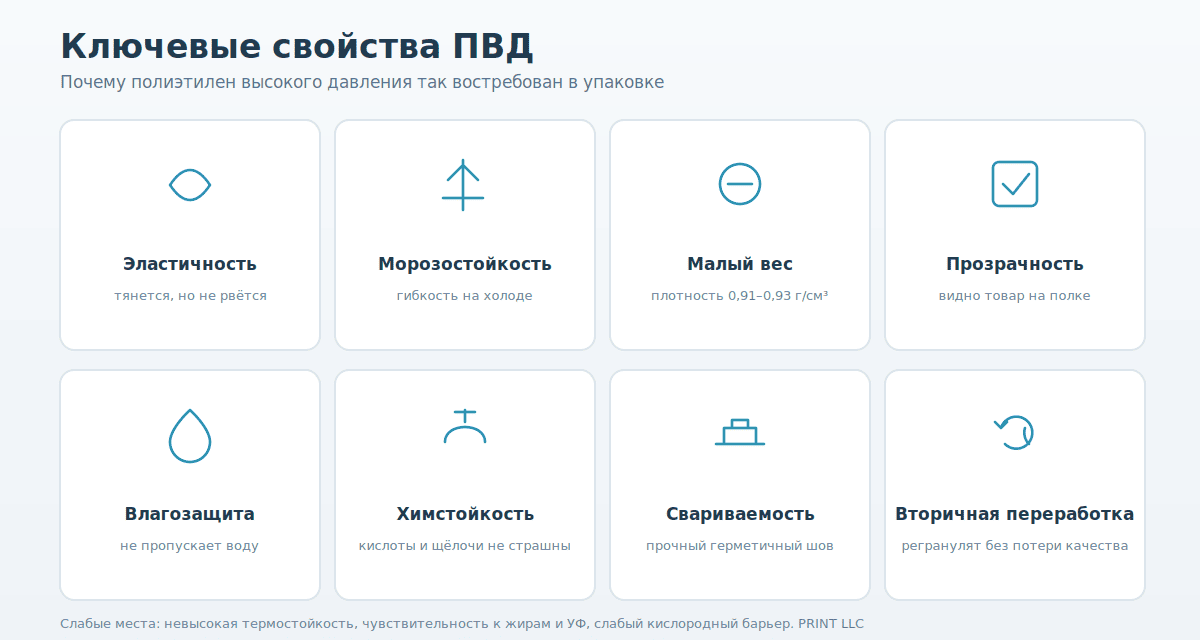This screenshot has width=1200, height=640.
Task: Select the Свариваемость card title
Action: pyautogui.click(x=740, y=514)
